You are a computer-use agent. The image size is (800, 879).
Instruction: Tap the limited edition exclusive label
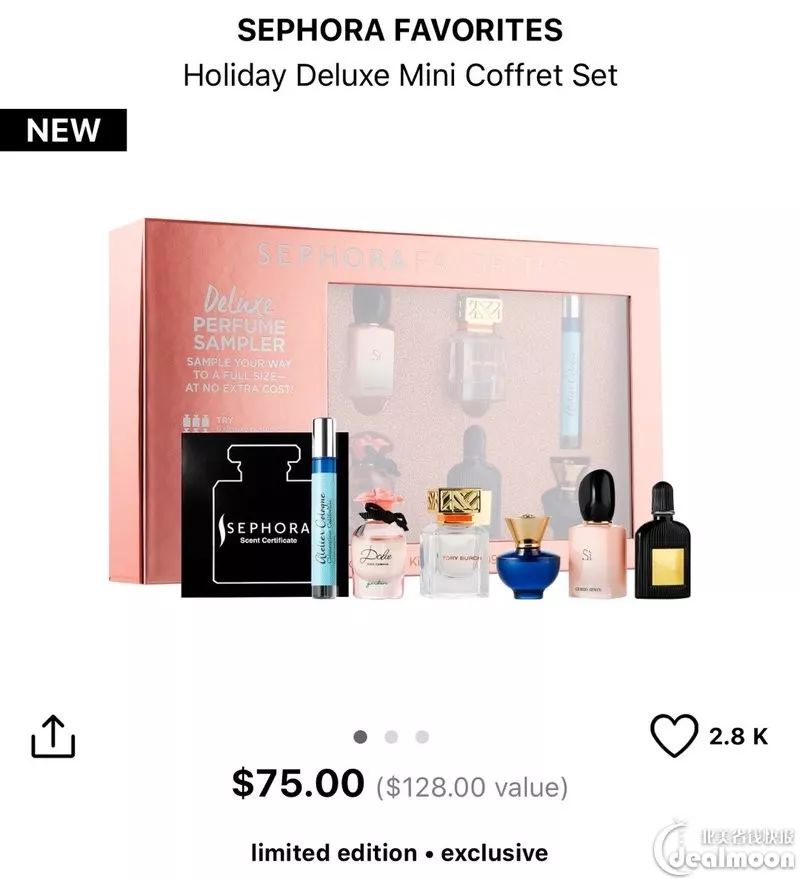coord(400,853)
